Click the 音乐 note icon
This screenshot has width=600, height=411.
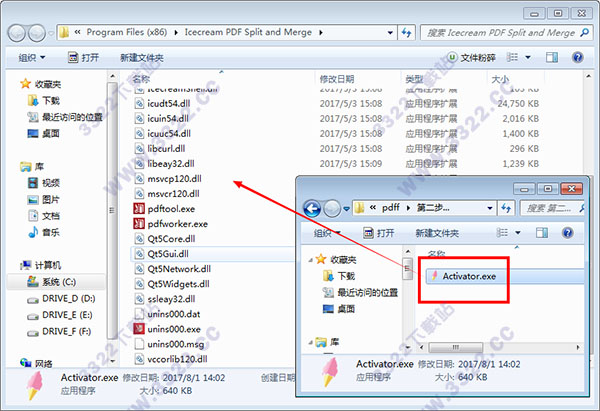(33, 232)
